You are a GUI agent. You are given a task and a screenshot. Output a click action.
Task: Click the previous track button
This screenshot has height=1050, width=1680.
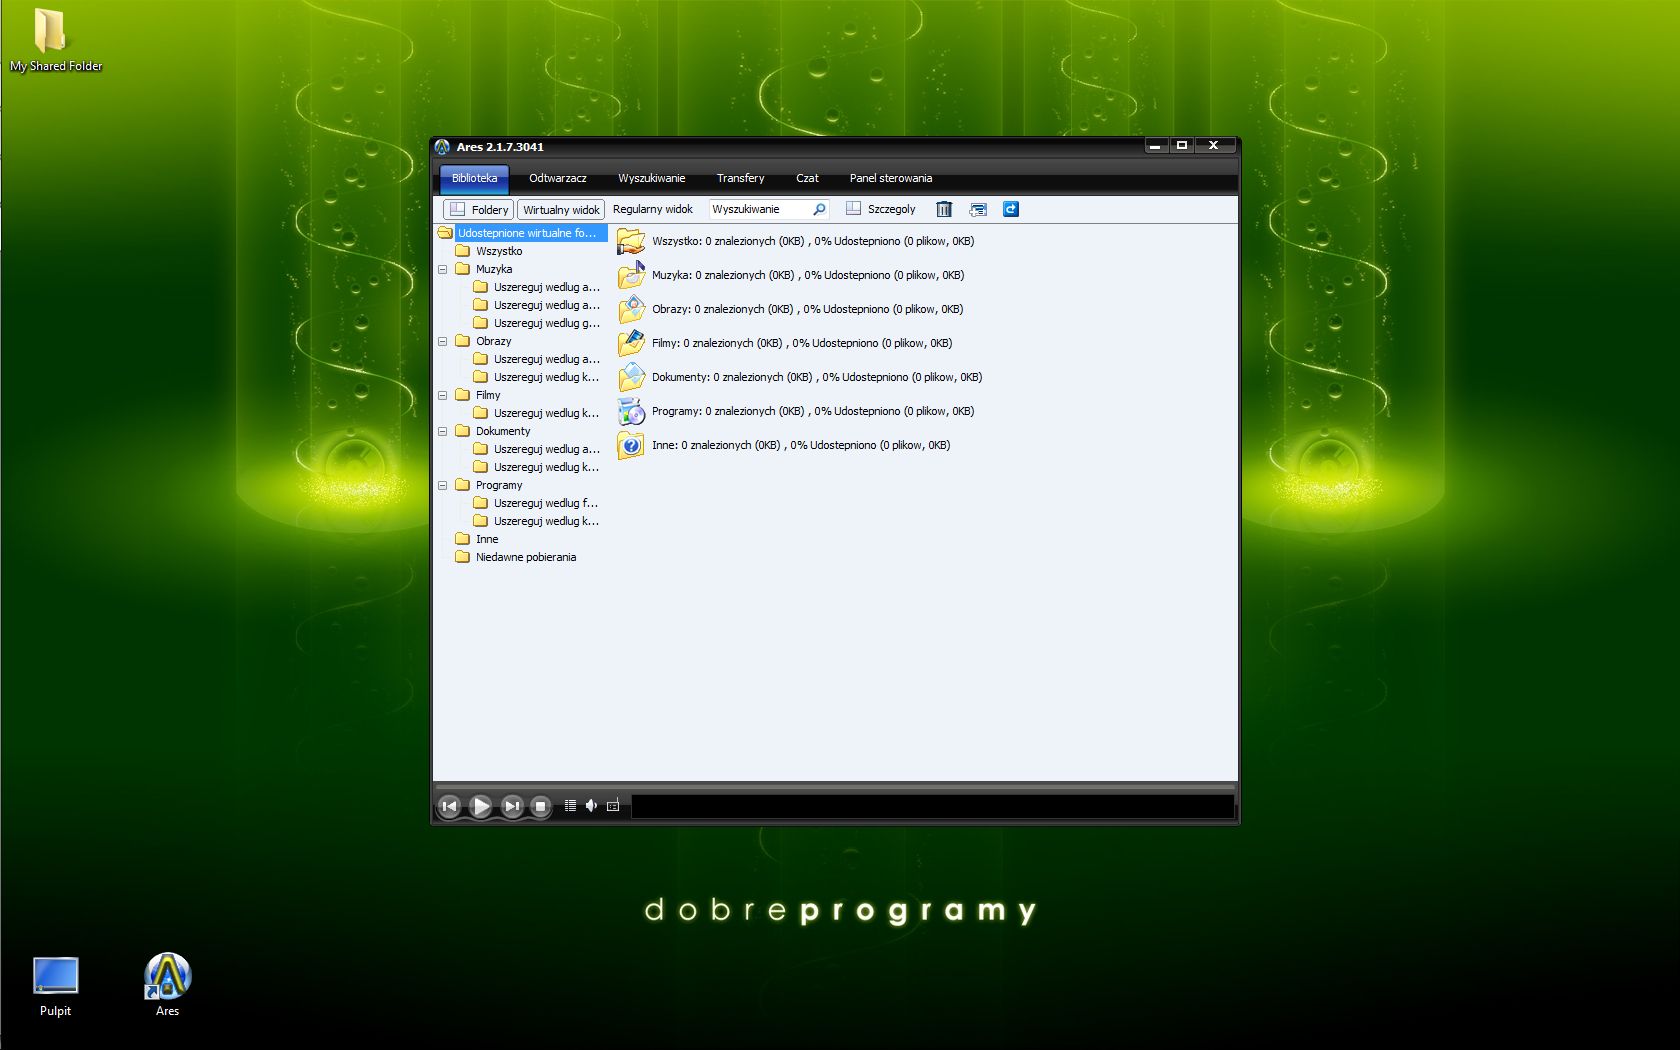click(449, 806)
